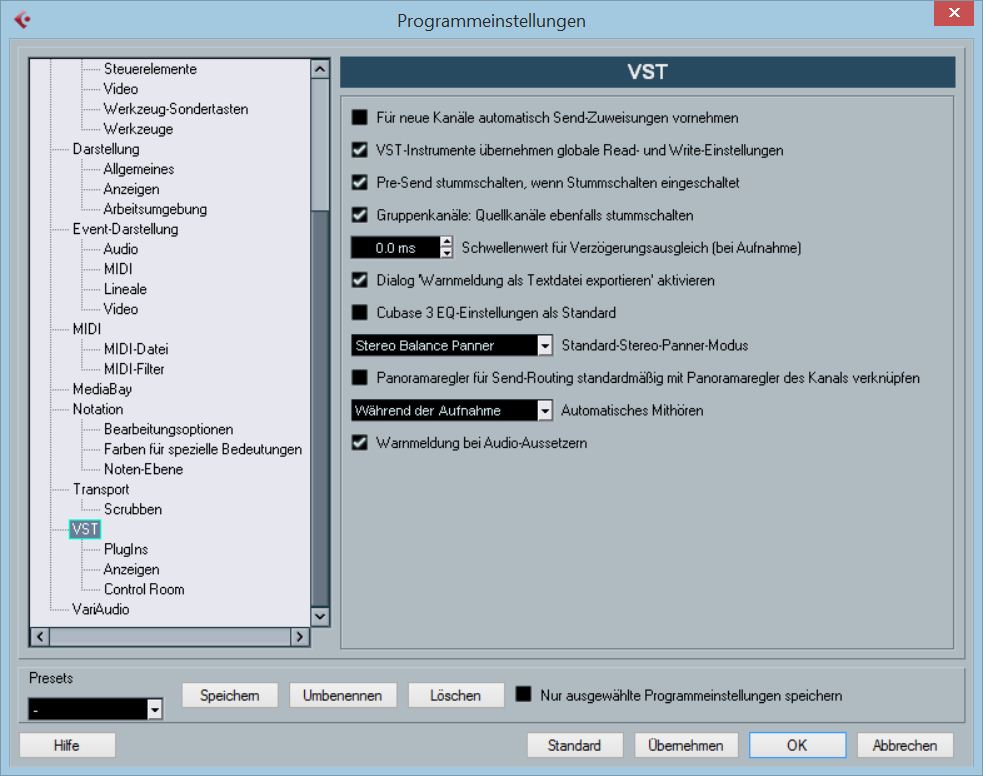983x776 pixels.
Task: Click Löschen preset button
Action: [456, 695]
